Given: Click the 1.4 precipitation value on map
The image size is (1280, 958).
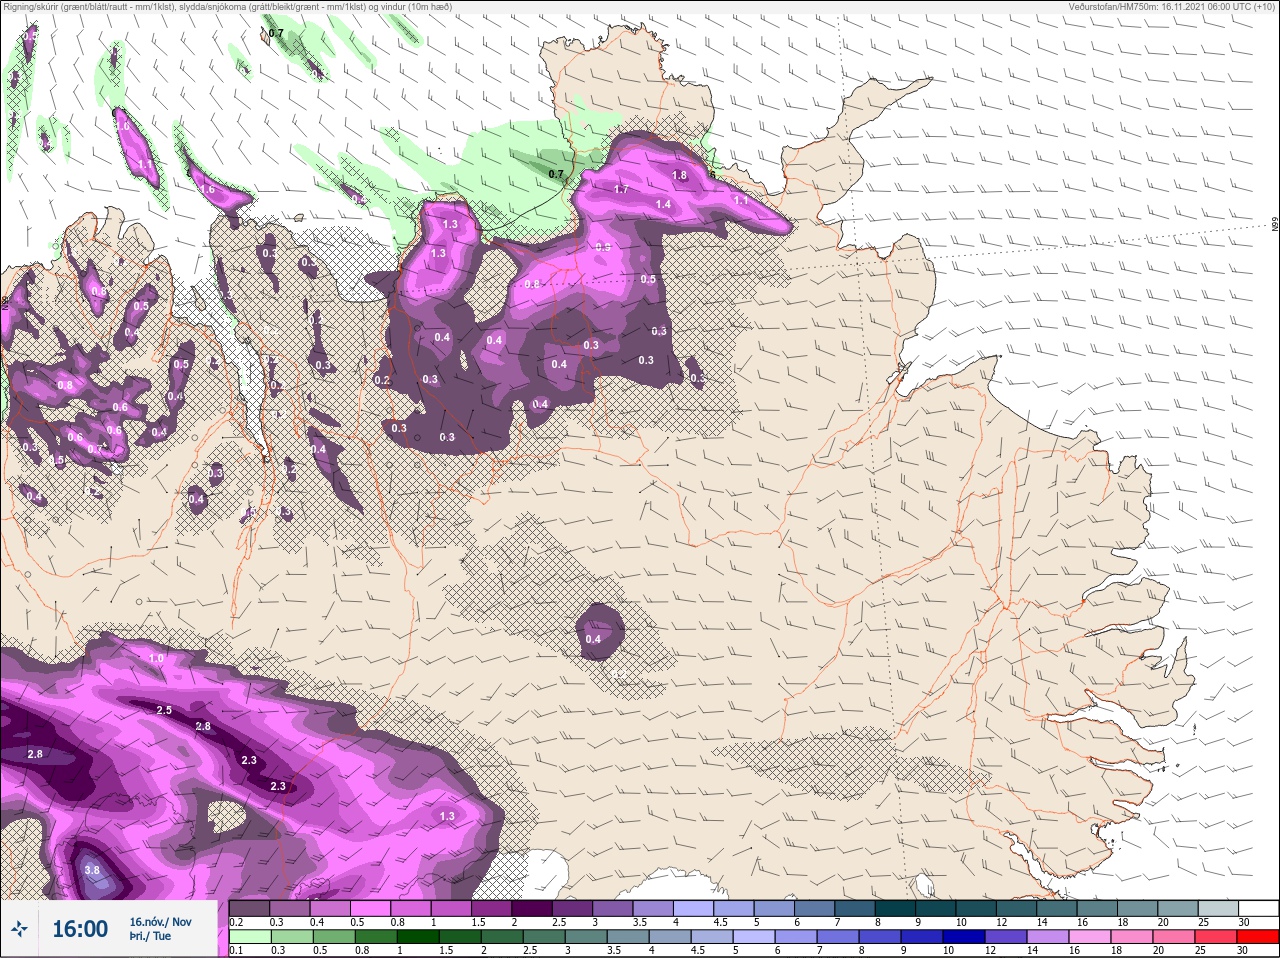Looking at the screenshot, I should pos(663,204).
